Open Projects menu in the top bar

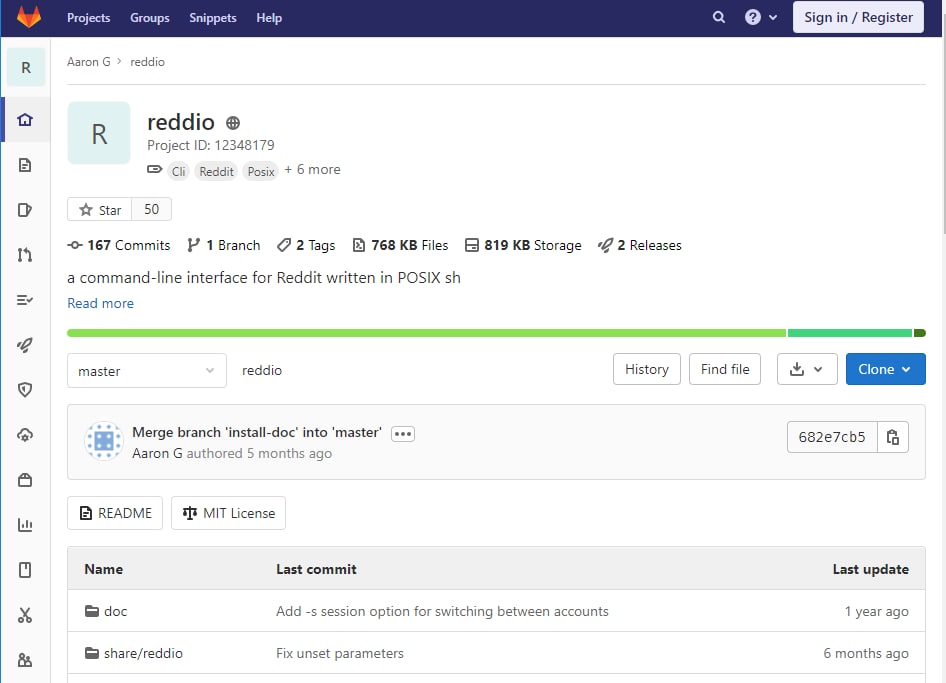tap(89, 18)
